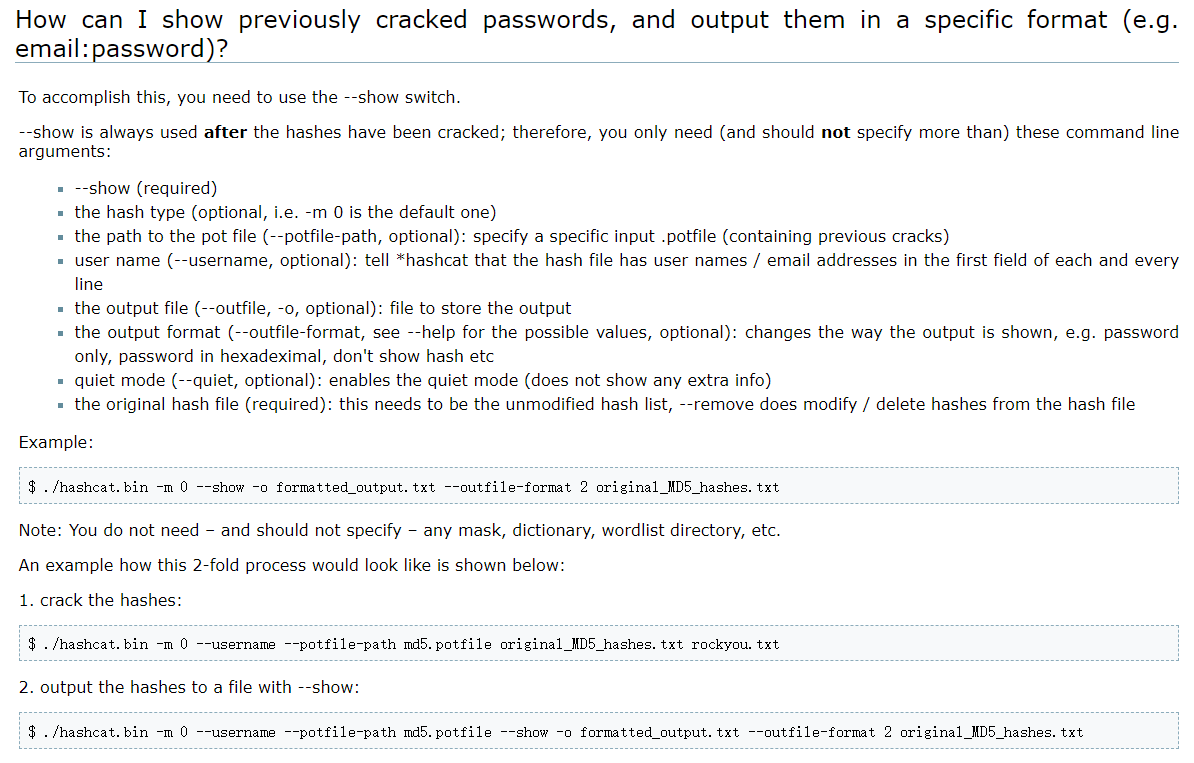
Task: Select the hash type list item
Action: pos(285,212)
